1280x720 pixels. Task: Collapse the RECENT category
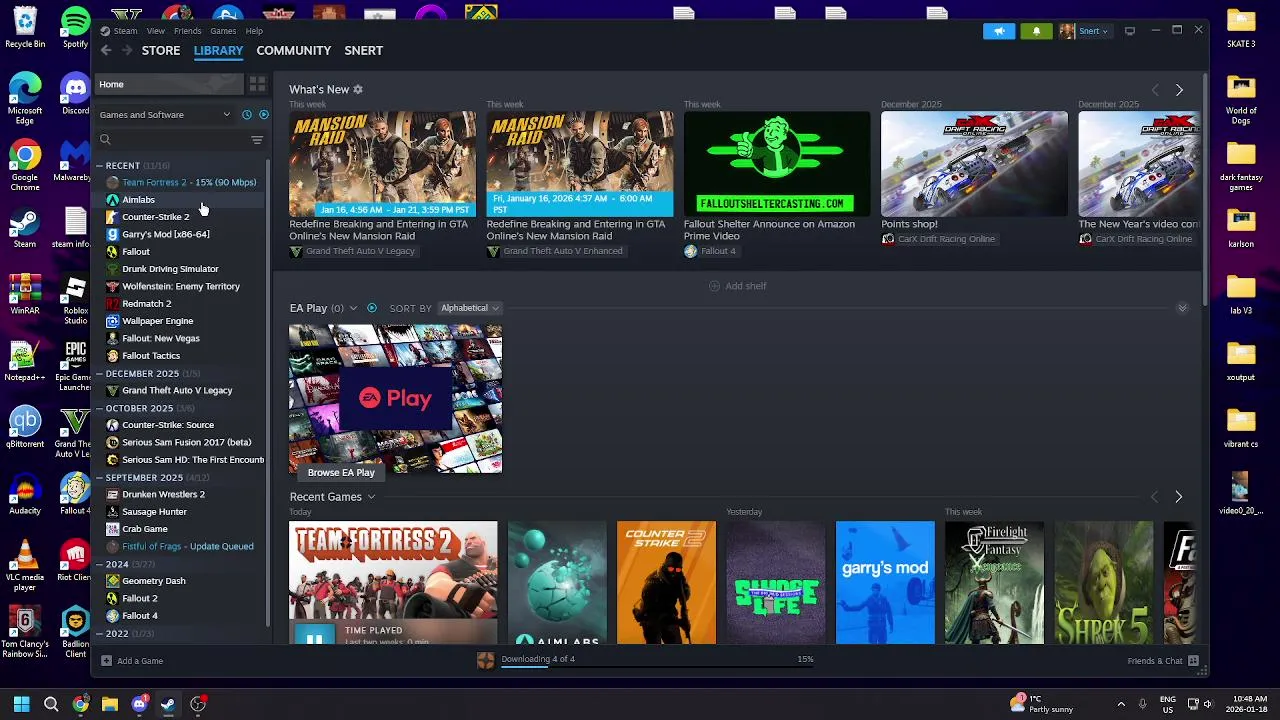100,166
